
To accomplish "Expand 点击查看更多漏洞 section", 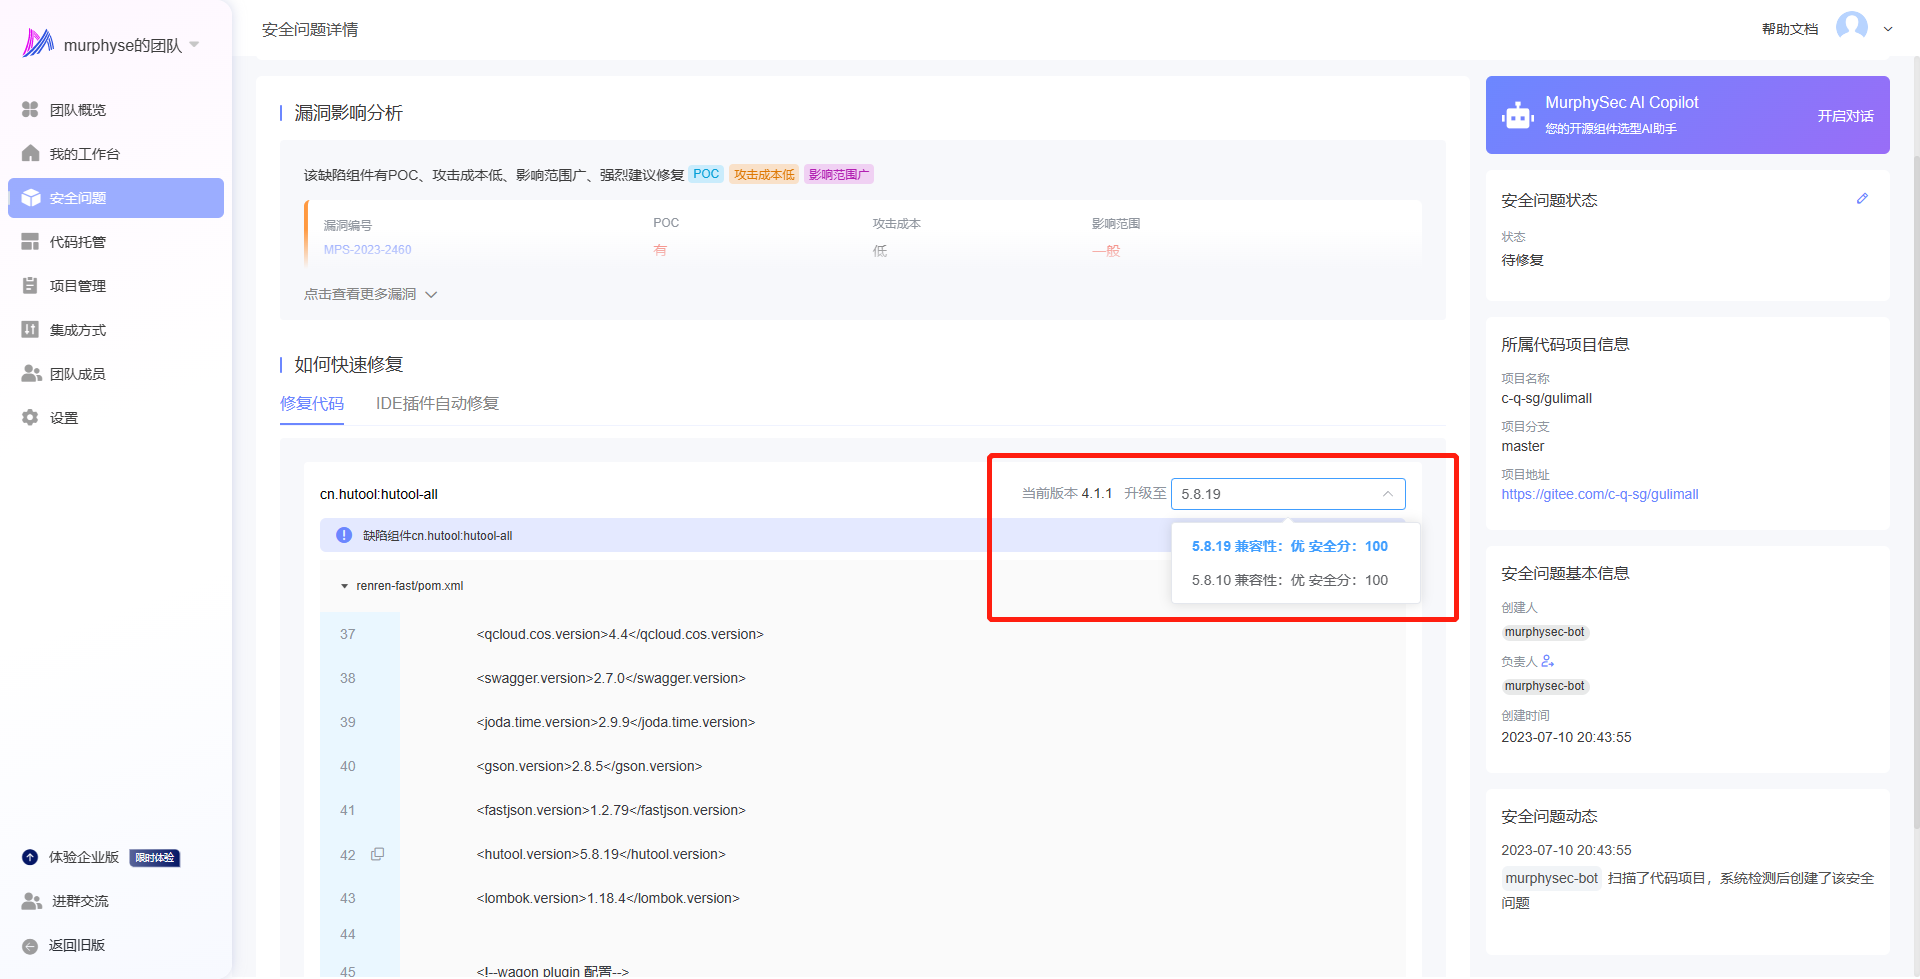I will 370,294.
